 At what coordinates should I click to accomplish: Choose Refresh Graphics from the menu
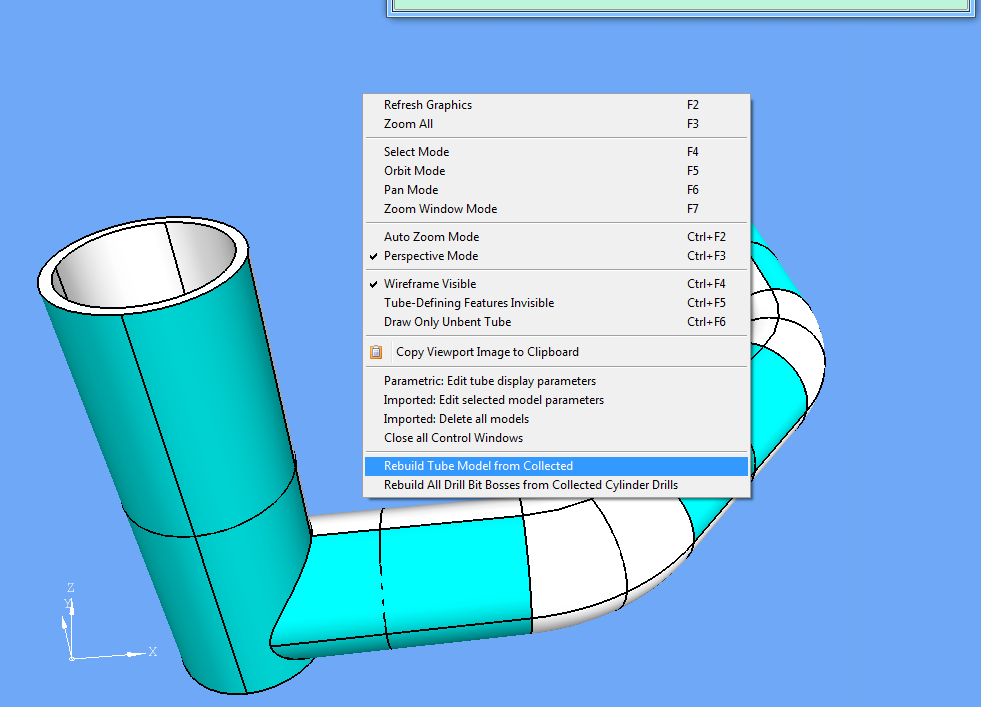pos(427,105)
